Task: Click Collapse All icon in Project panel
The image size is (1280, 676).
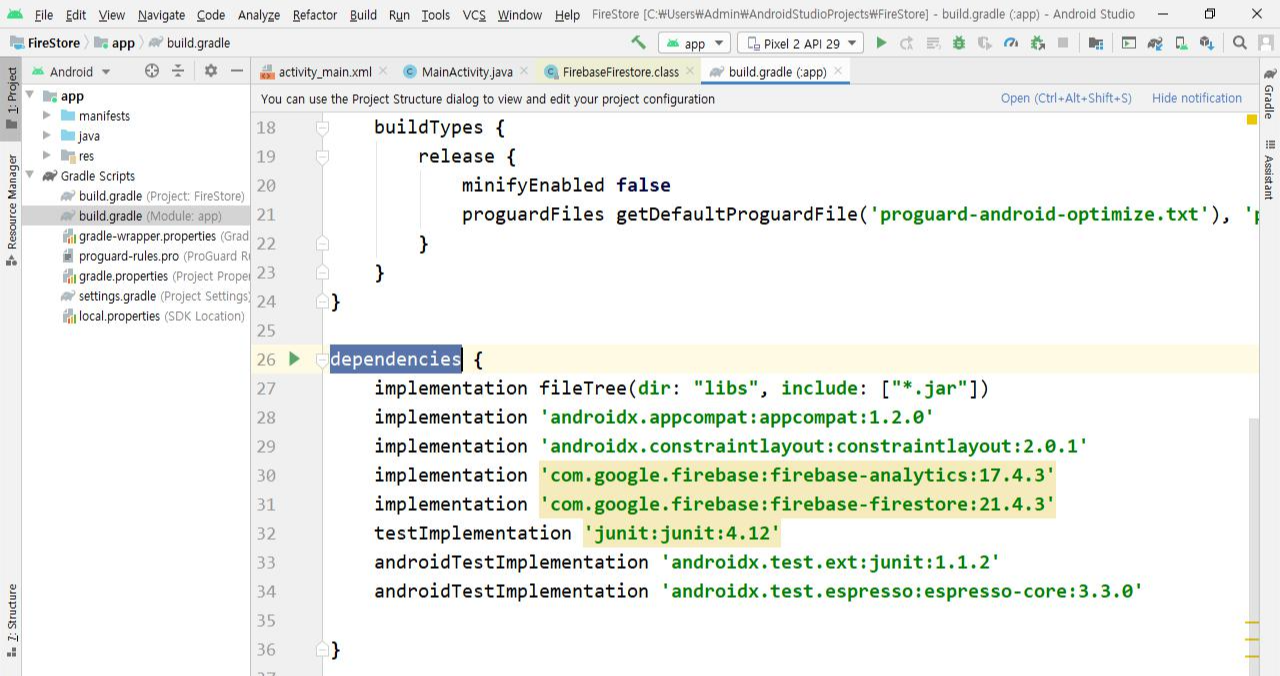Action: (178, 71)
